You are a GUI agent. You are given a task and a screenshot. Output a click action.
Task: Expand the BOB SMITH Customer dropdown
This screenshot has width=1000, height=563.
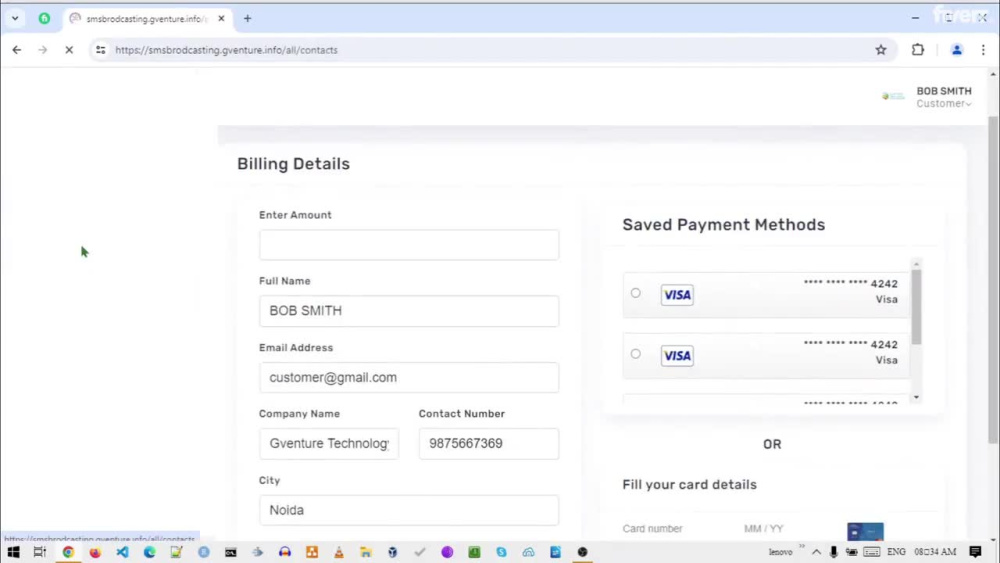point(944,98)
